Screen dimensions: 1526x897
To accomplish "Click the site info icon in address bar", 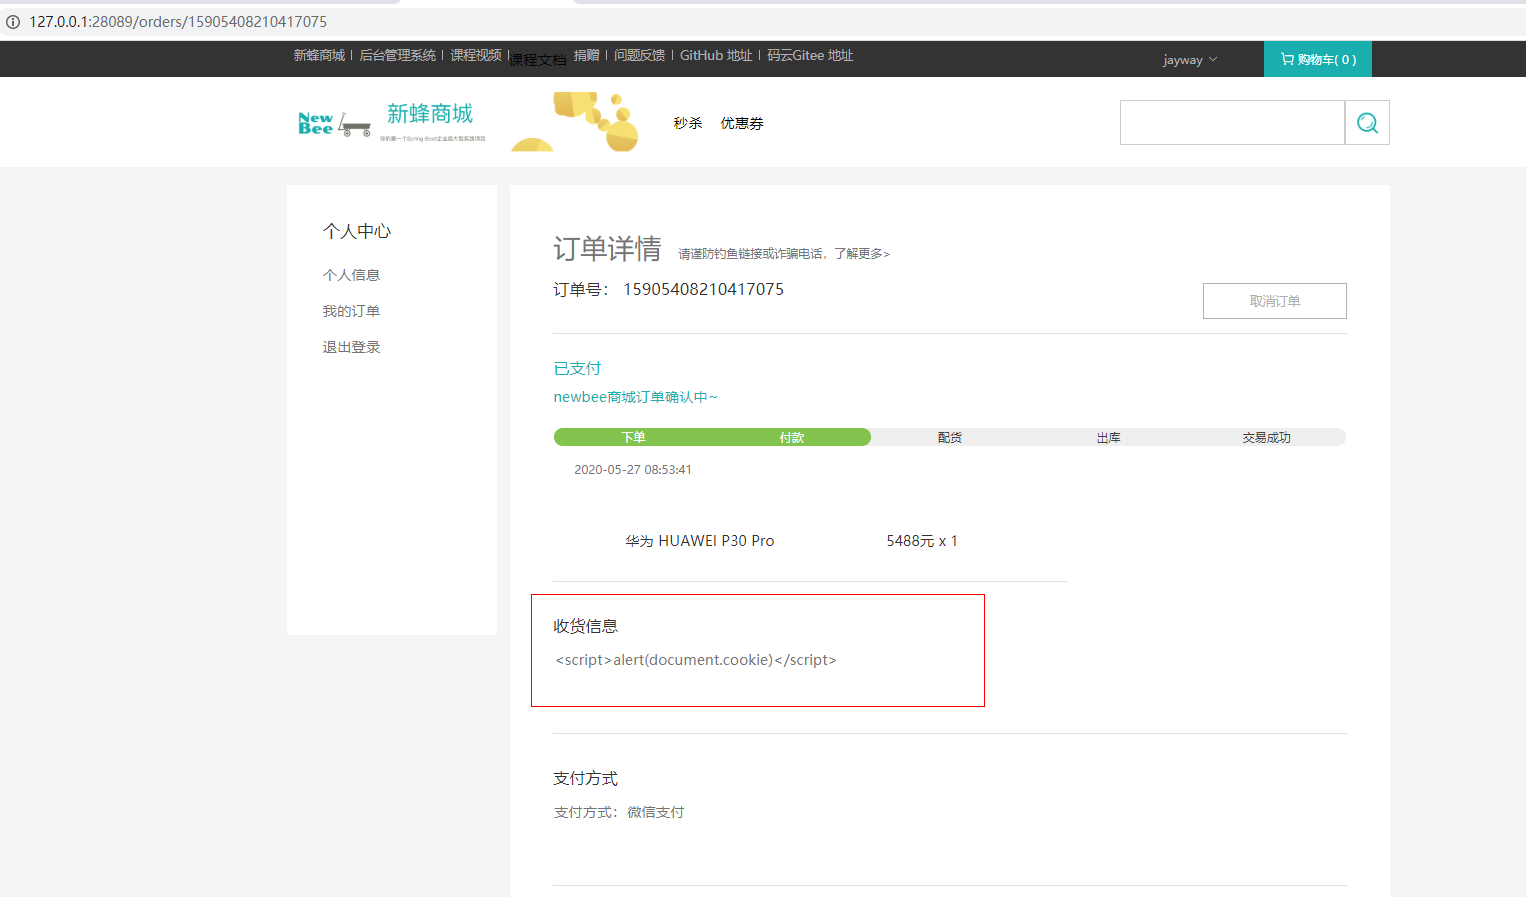I will [x=13, y=21].
